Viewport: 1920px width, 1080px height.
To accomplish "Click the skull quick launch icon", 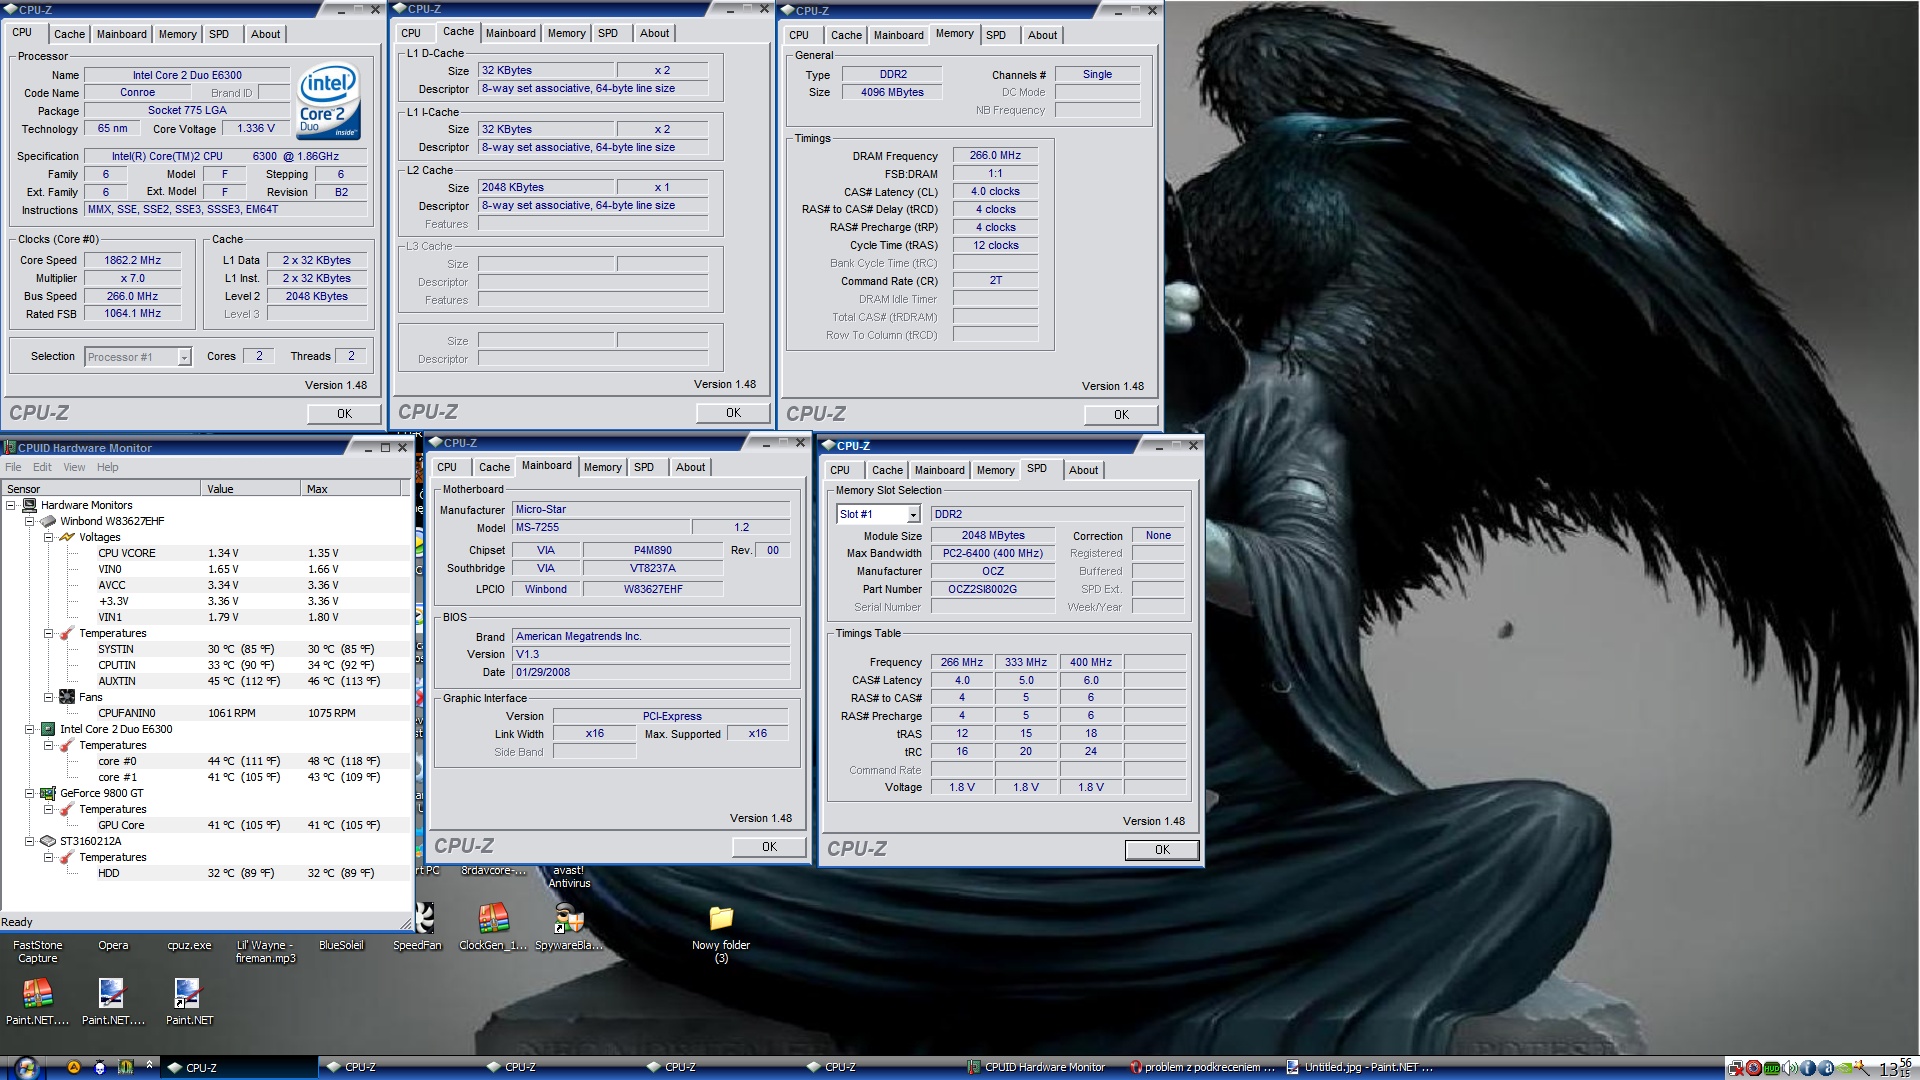I will coord(99,1067).
